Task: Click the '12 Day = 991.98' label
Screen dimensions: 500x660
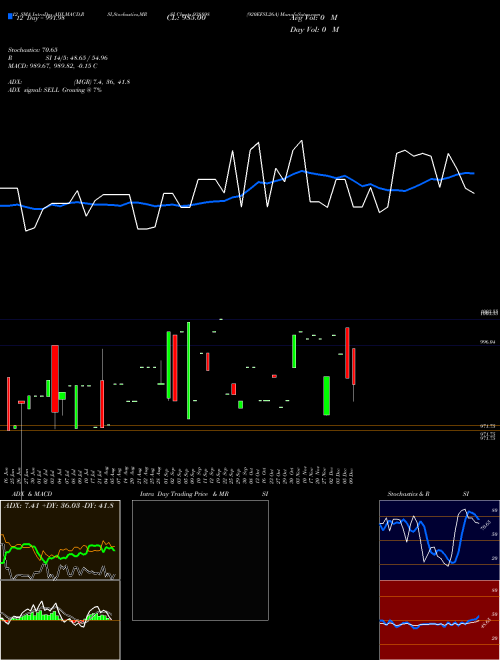Action: pyautogui.click(x=39, y=18)
